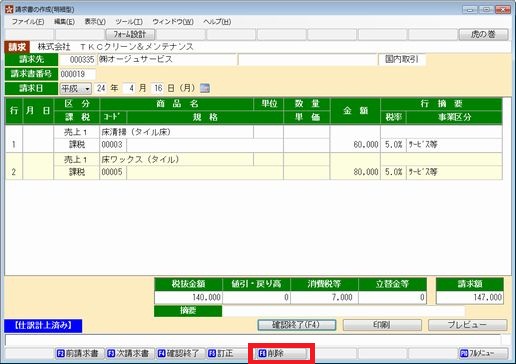Screen dimensions: 516x364
Task: Click the 税抜金額 total 140,000
Action: 188,297
